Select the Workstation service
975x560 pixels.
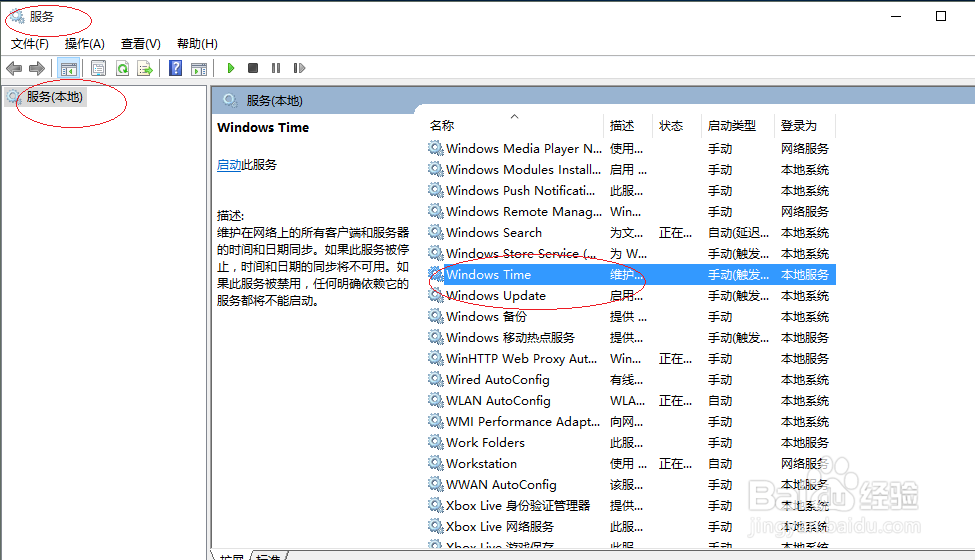point(631,464)
